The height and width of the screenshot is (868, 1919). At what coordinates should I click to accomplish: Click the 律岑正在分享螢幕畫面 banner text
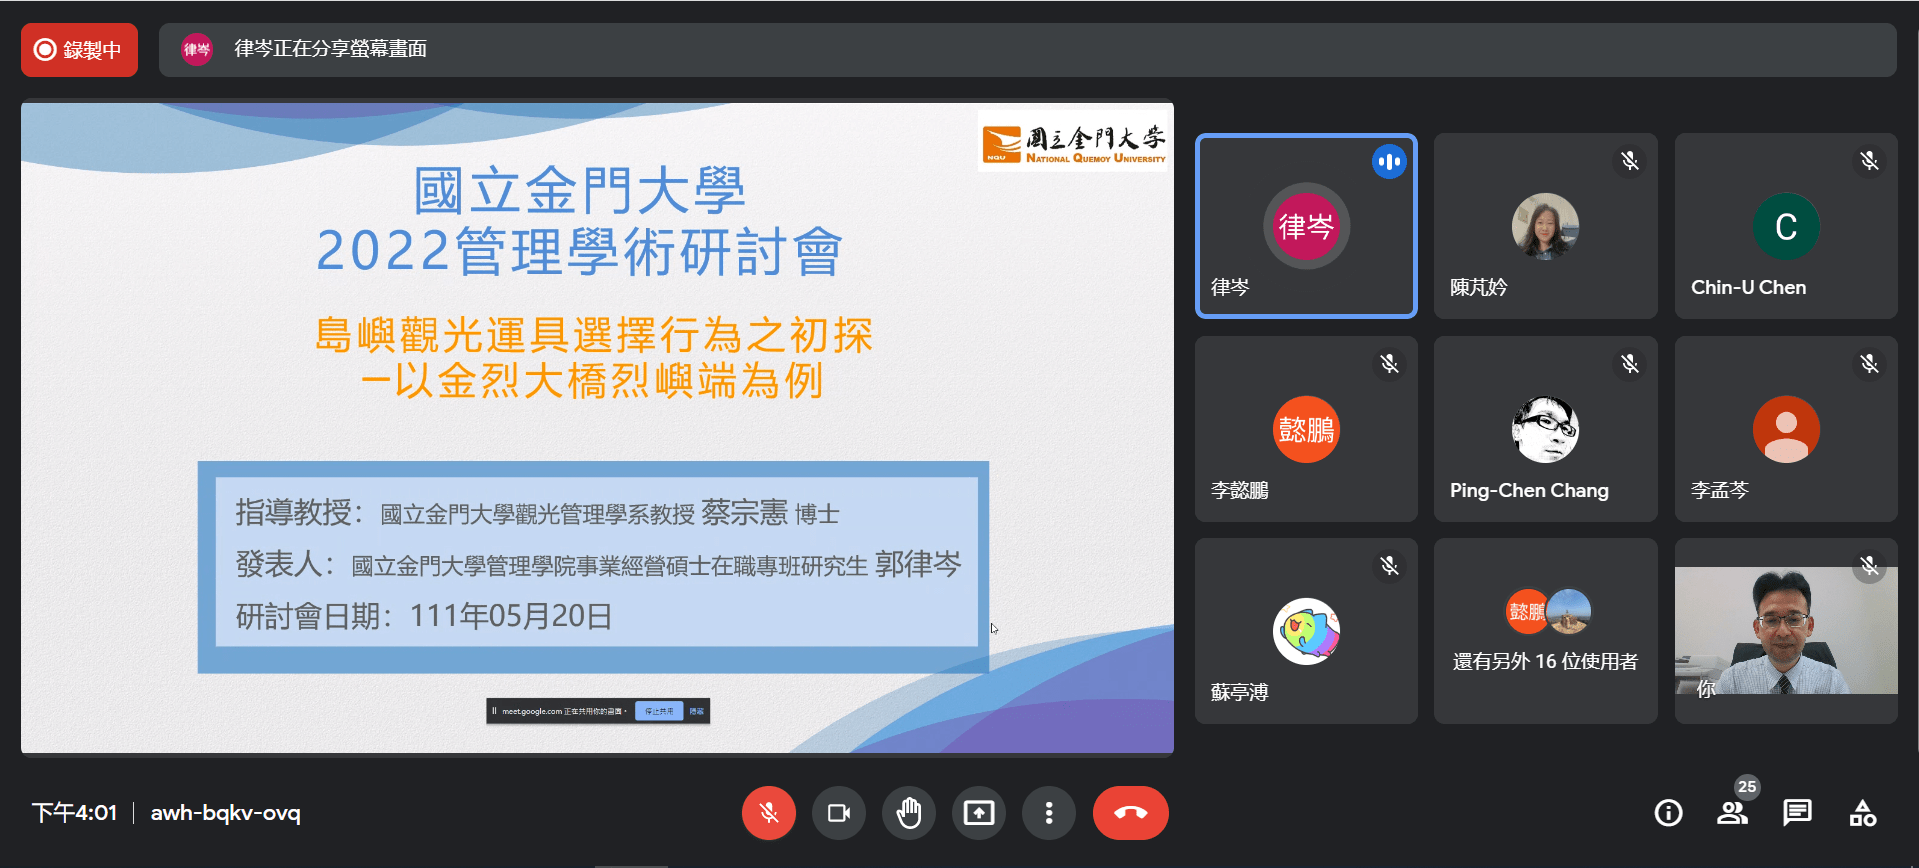[x=331, y=49]
